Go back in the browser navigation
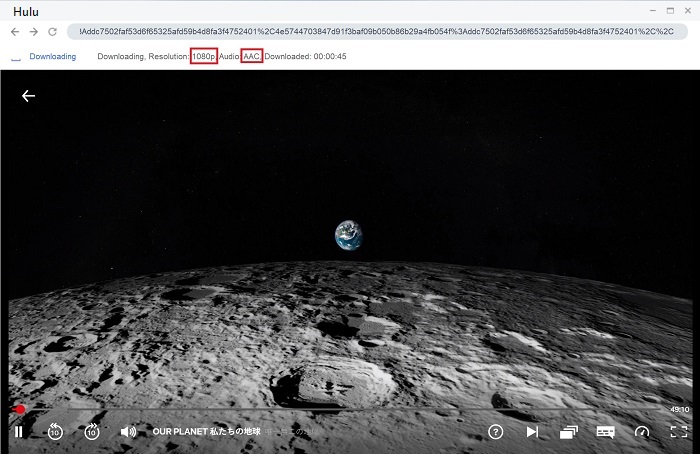Image resolution: width=700 pixels, height=454 pixels. point(15,32)
